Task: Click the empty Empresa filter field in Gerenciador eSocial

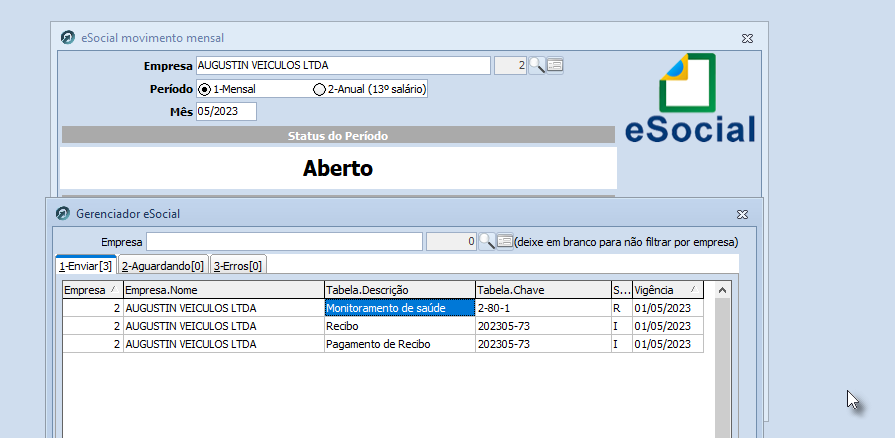Action: 284,242
